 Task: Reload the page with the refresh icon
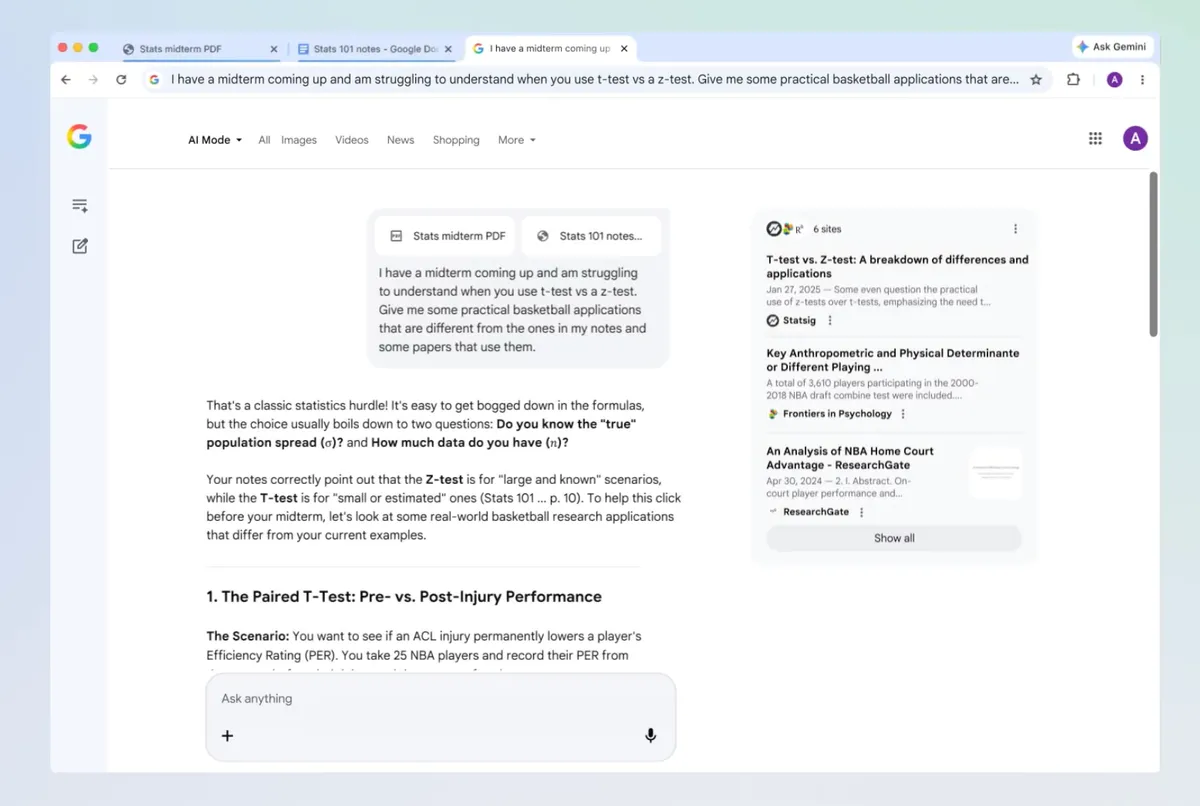point(121,80)
